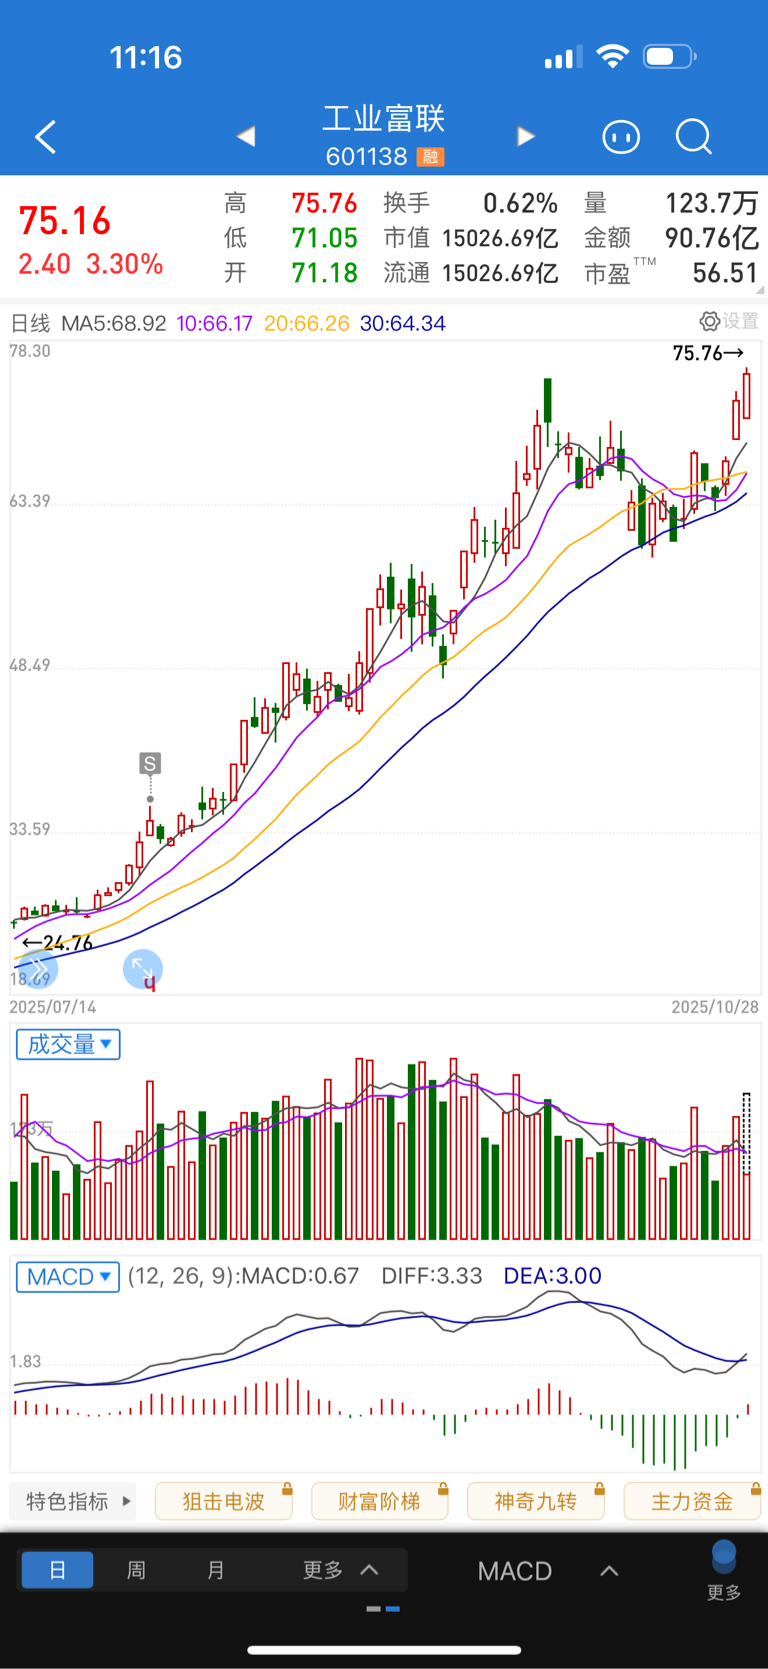Tap the blue 更多 icon at bottom right
The height and width of the screenshot is (1669, 768).
coord(724,1572)
